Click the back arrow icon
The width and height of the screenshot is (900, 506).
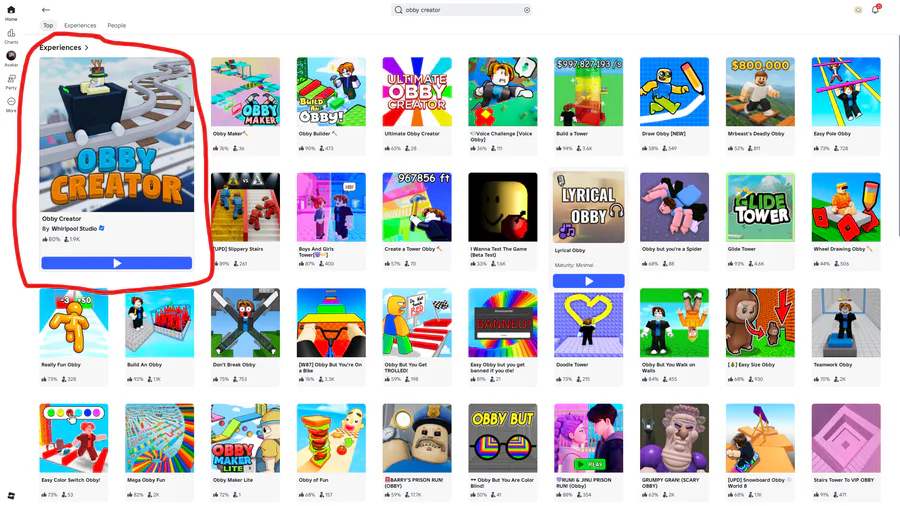(46, 10)
